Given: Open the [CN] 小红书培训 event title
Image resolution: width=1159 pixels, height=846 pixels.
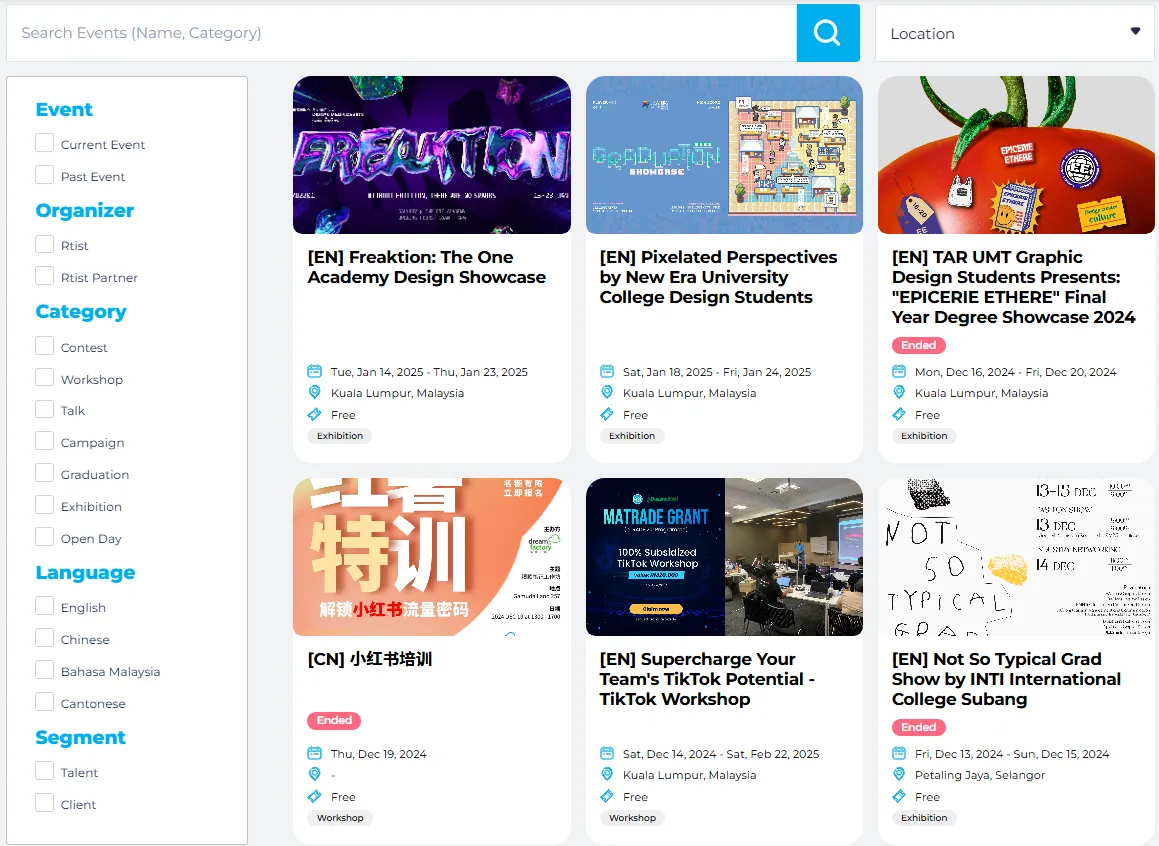Looking at the screenshot, I should (x=370, y=659).
